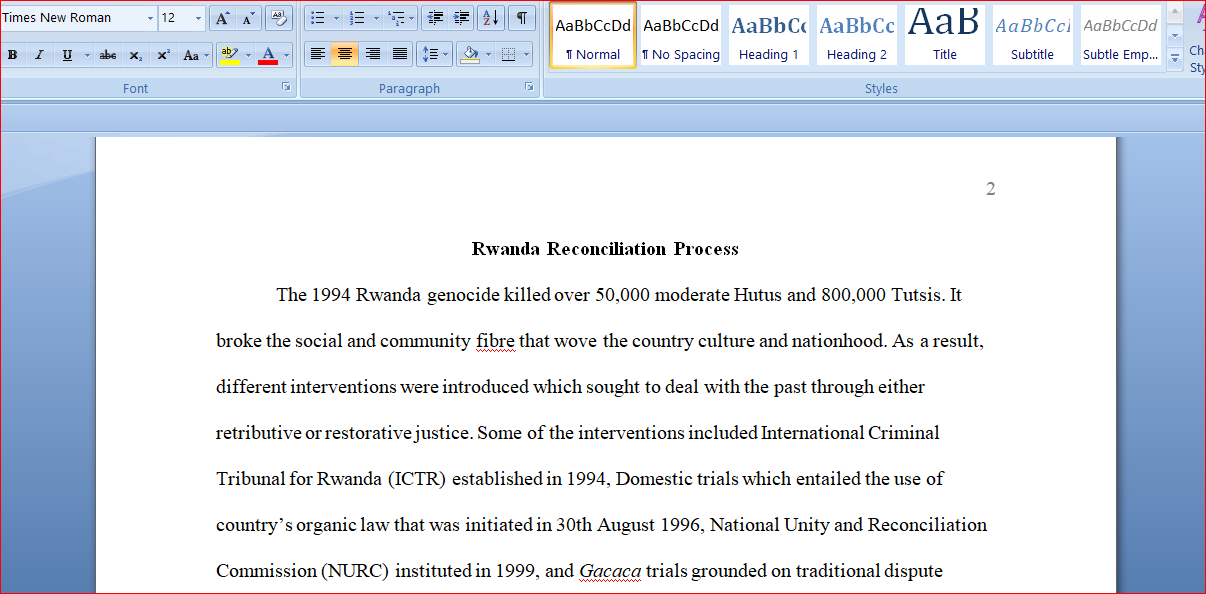
Task: Toggle justified text alignment
Action: [x=400, y=54]
